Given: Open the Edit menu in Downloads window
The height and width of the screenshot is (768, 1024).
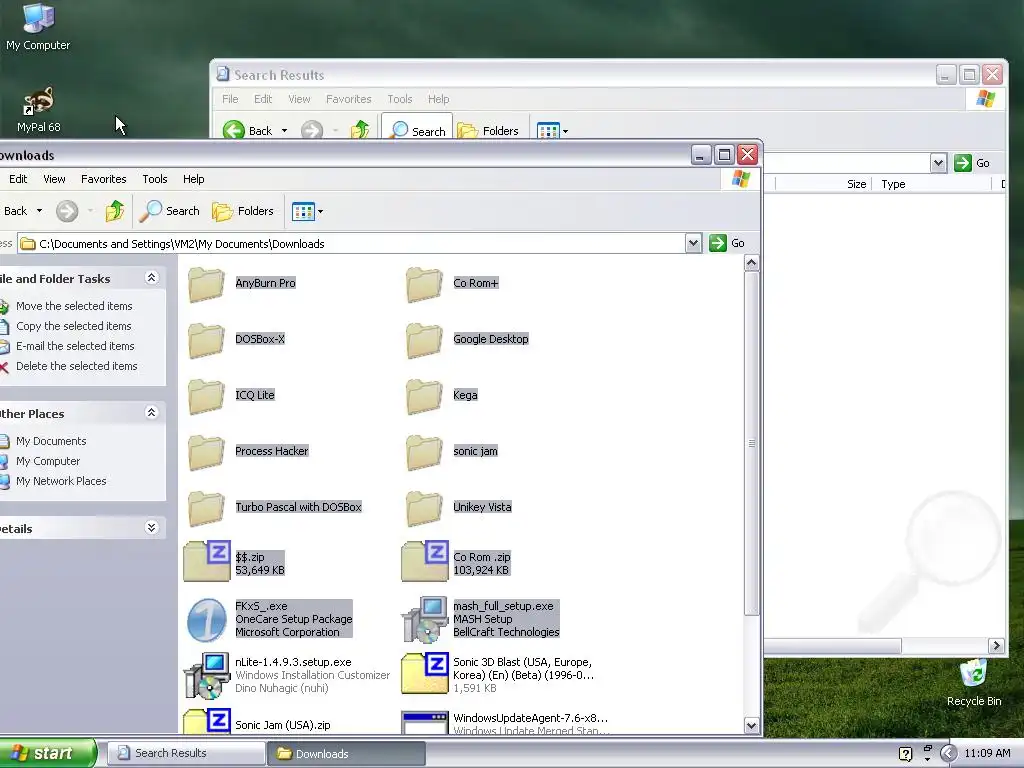Looking at the screenshot, I should [x=18, y=179].
